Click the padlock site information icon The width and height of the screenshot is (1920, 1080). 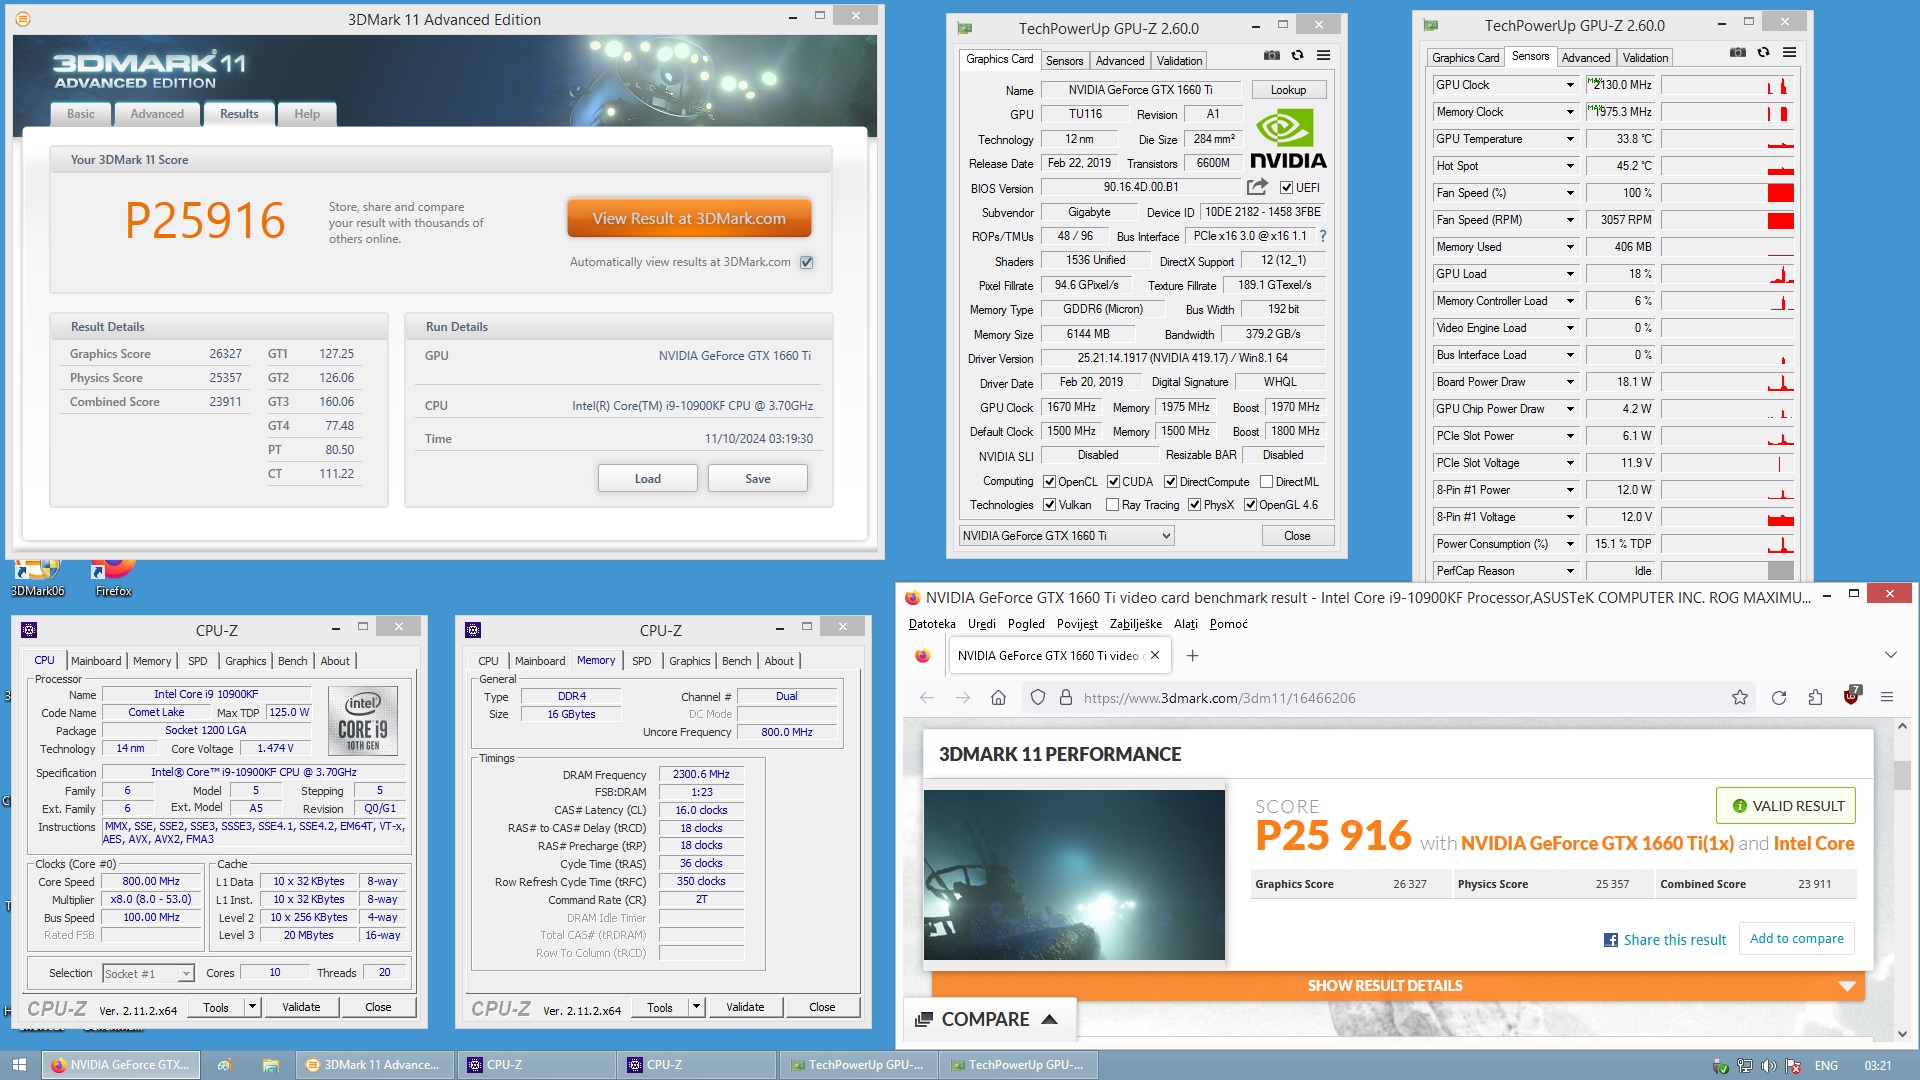click(x=1066, y=698)
